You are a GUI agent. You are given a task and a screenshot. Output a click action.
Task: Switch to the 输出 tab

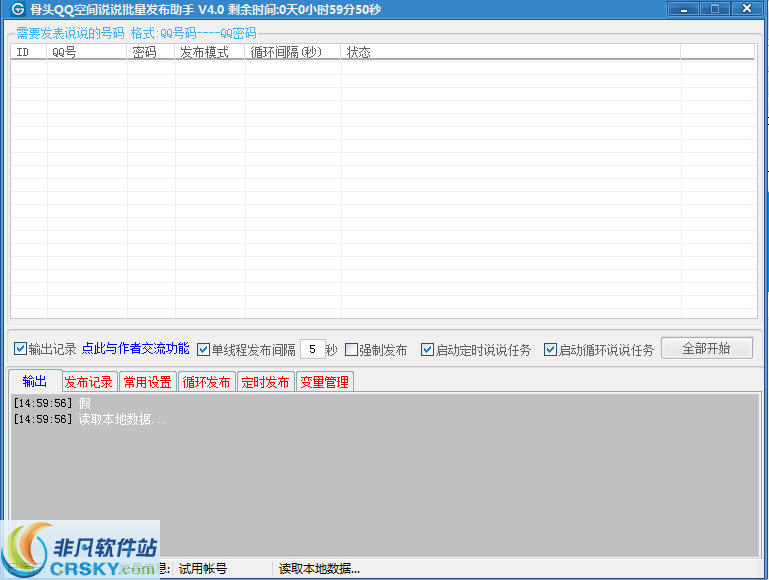(35, 381)
